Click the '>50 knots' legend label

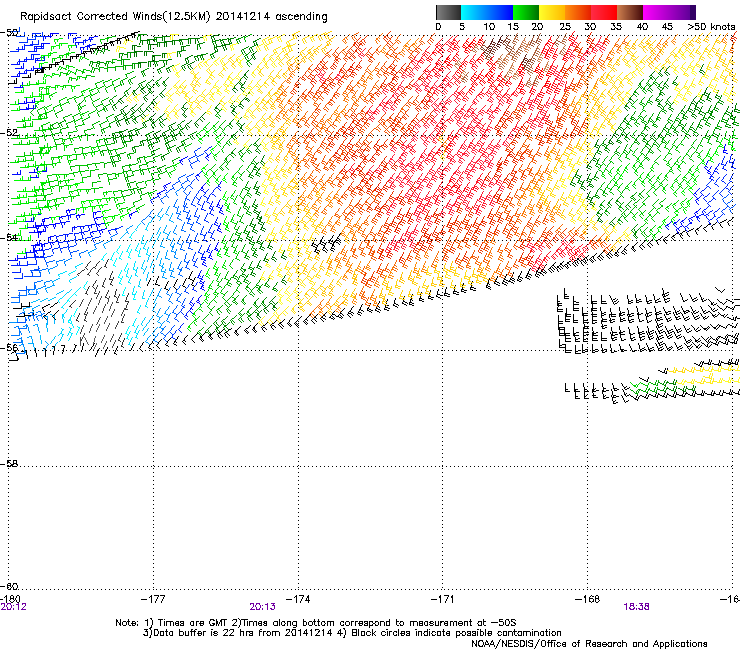pos(711,27)
